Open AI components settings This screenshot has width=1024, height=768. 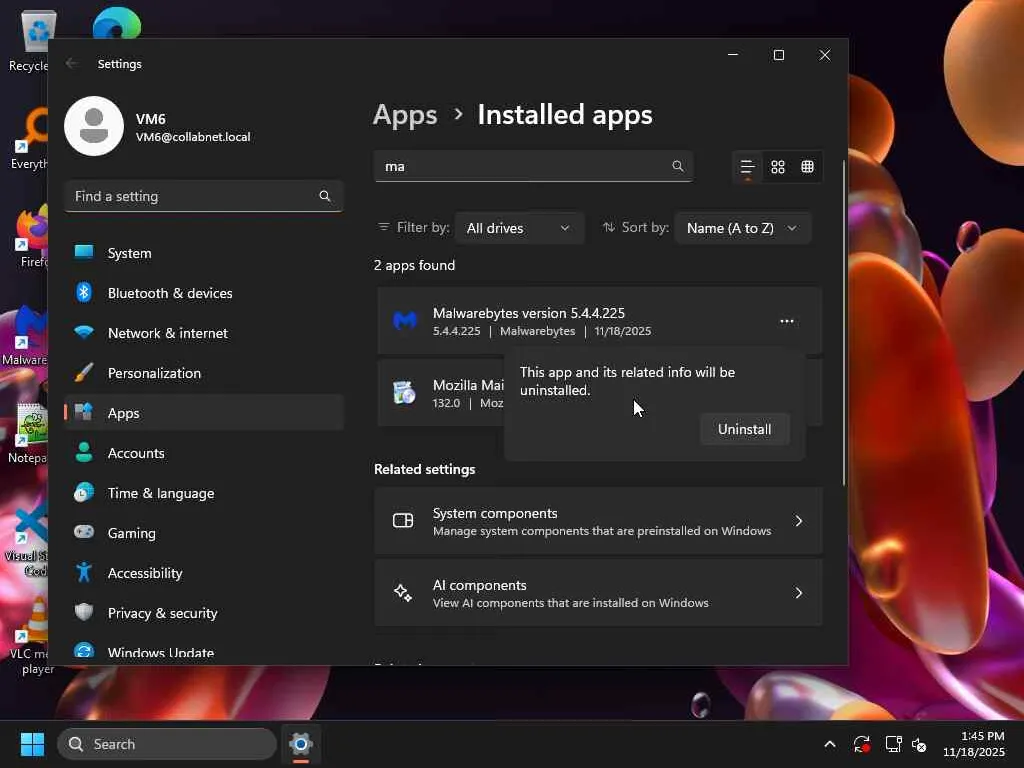click(x=598, y=593)
